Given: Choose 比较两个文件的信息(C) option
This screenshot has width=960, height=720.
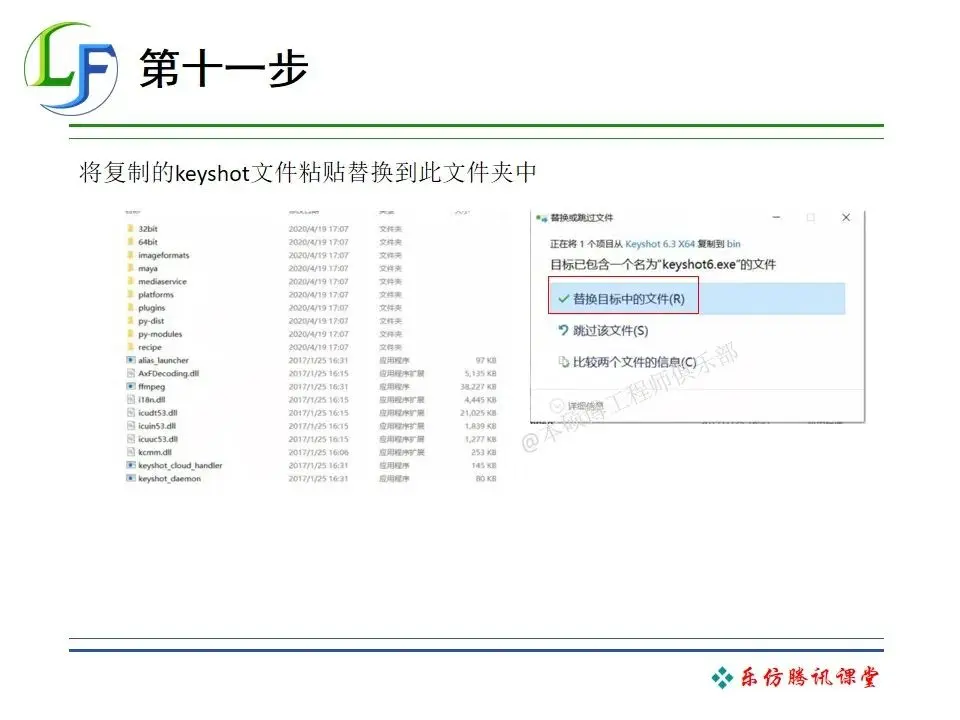Looking at the screenshot, I should pyautogui.click(x=627, y=362).
